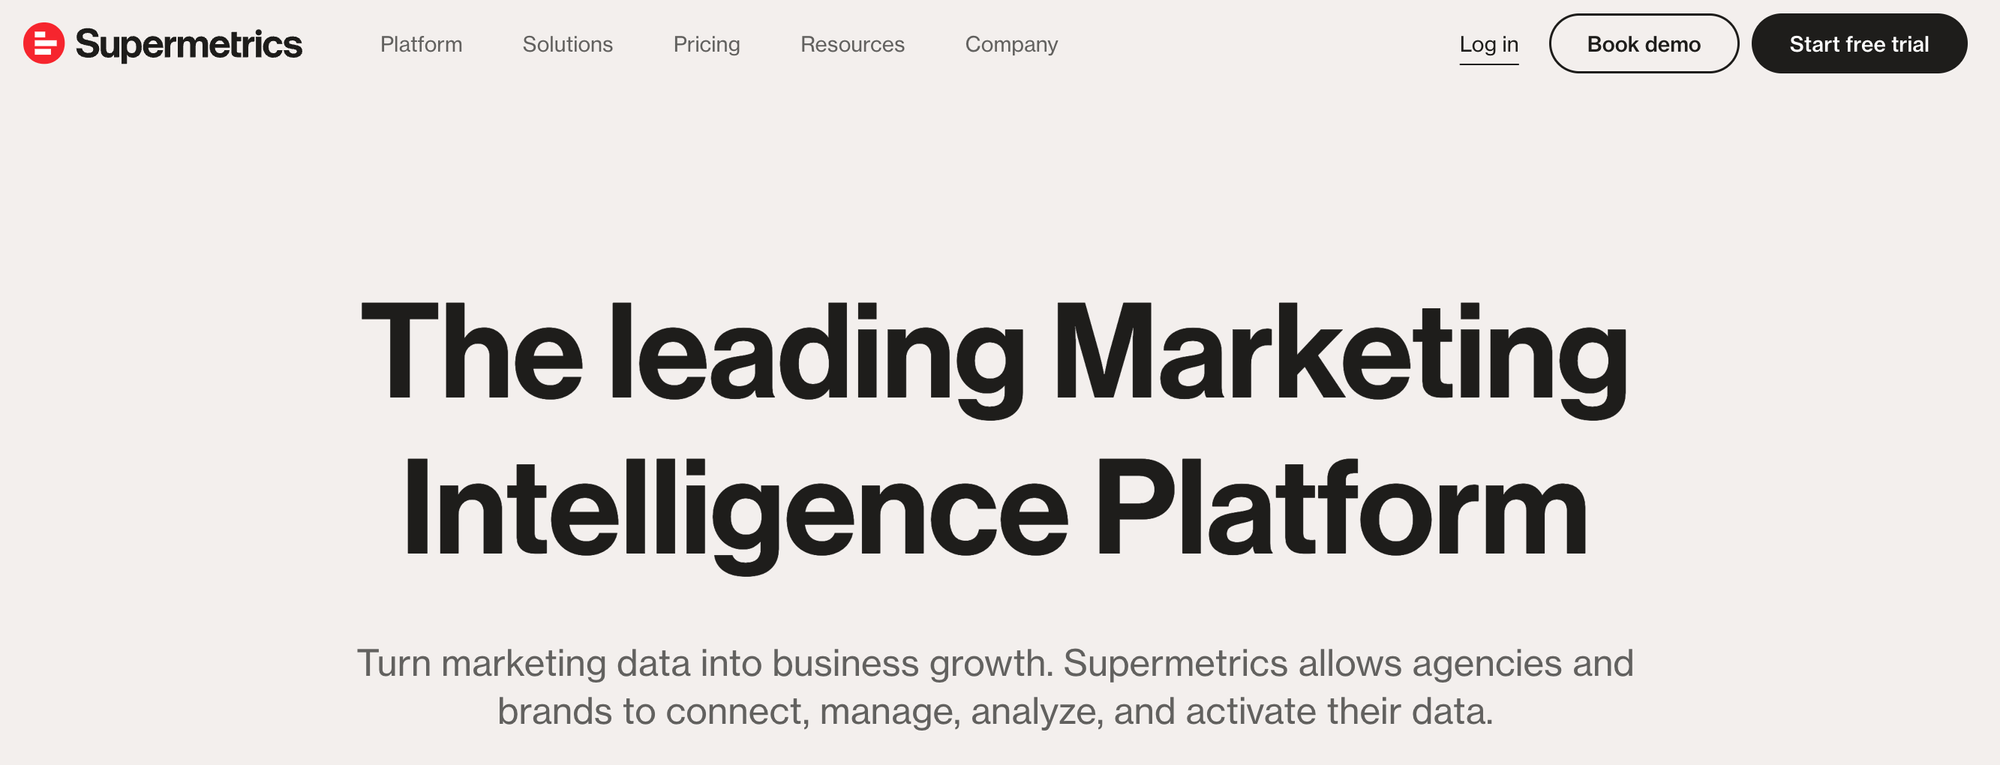Select the black Start free trial pill button
The width and height of the screenshot is (2000, 765).
coord(1860,44)
